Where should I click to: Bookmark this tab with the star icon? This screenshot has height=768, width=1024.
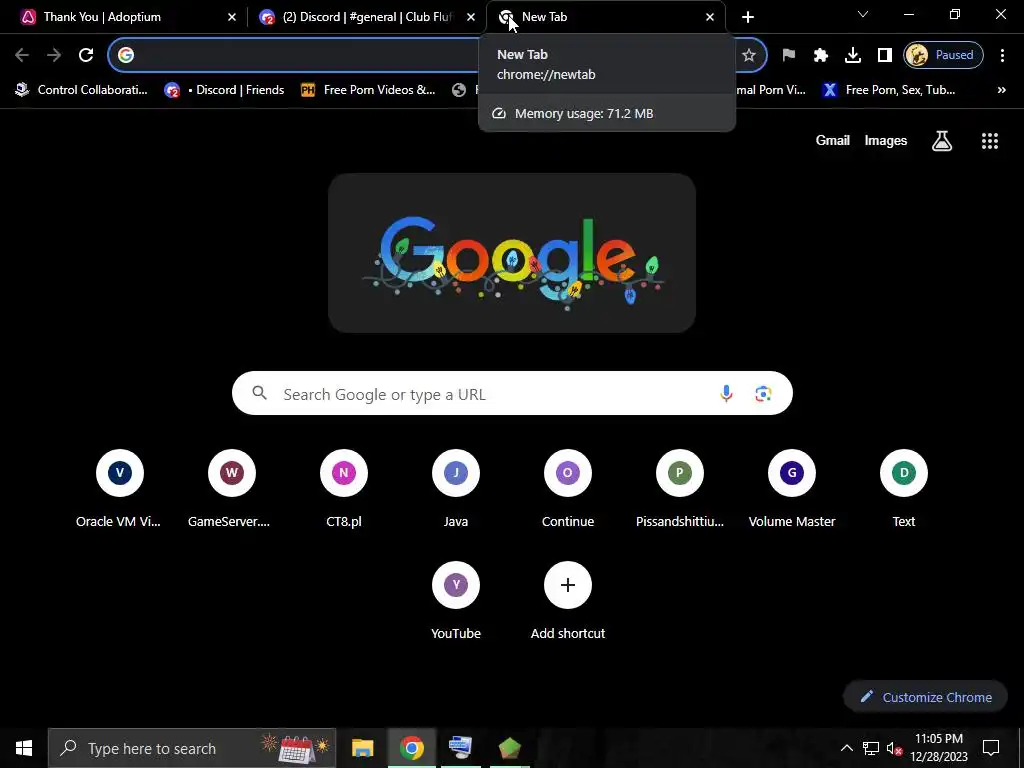tap(748, 55)
